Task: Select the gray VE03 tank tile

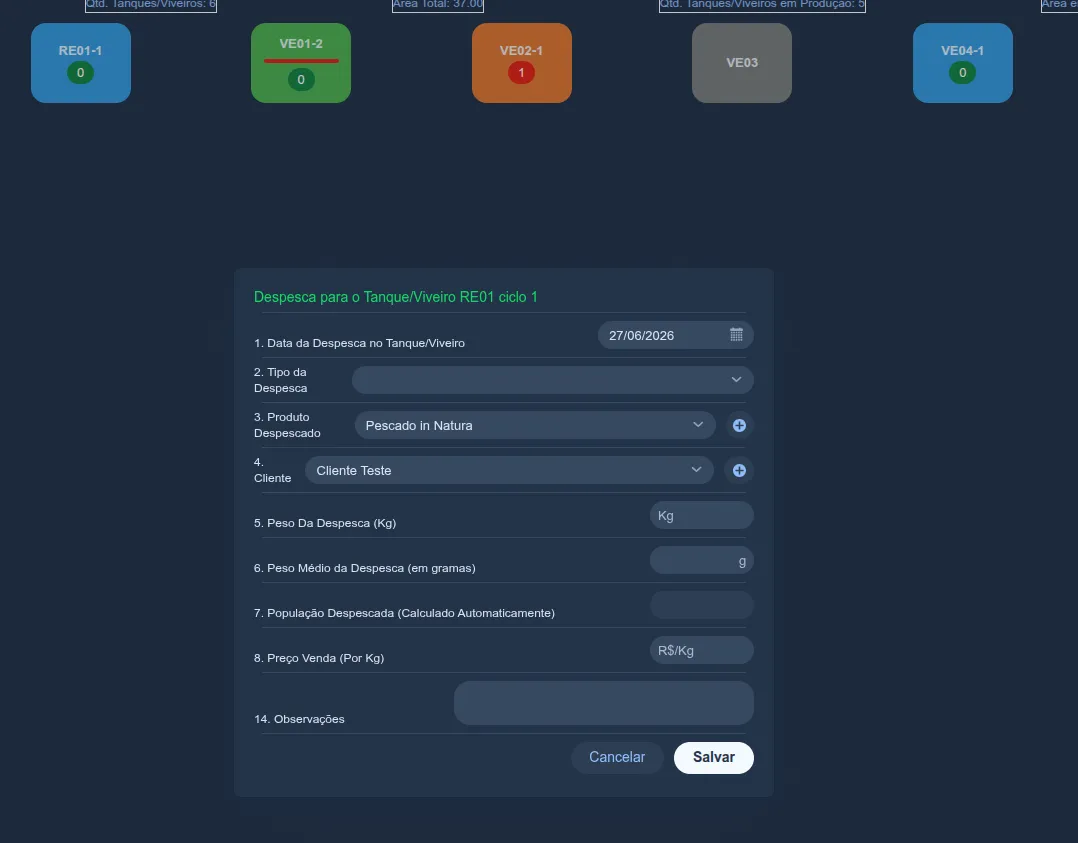Action: coord(742,63)
